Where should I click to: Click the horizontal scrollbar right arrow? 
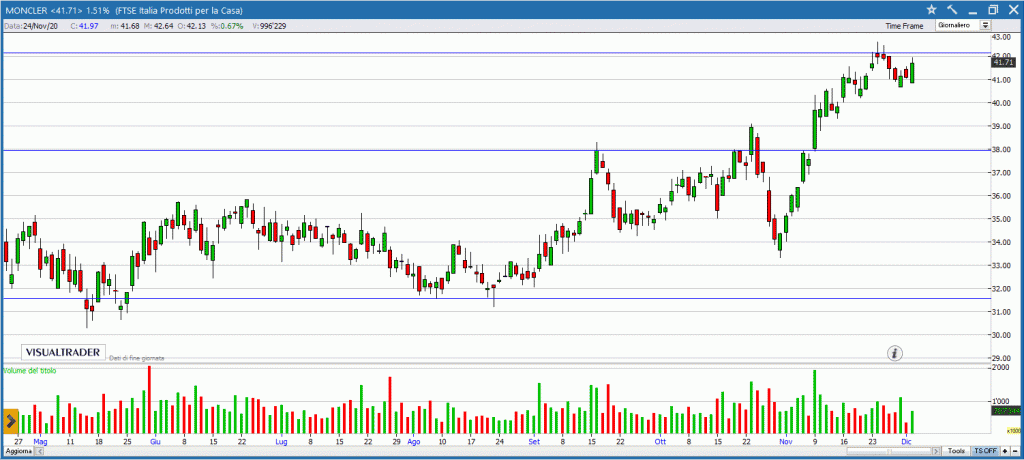pyautogui.click(x=936, y=452)
